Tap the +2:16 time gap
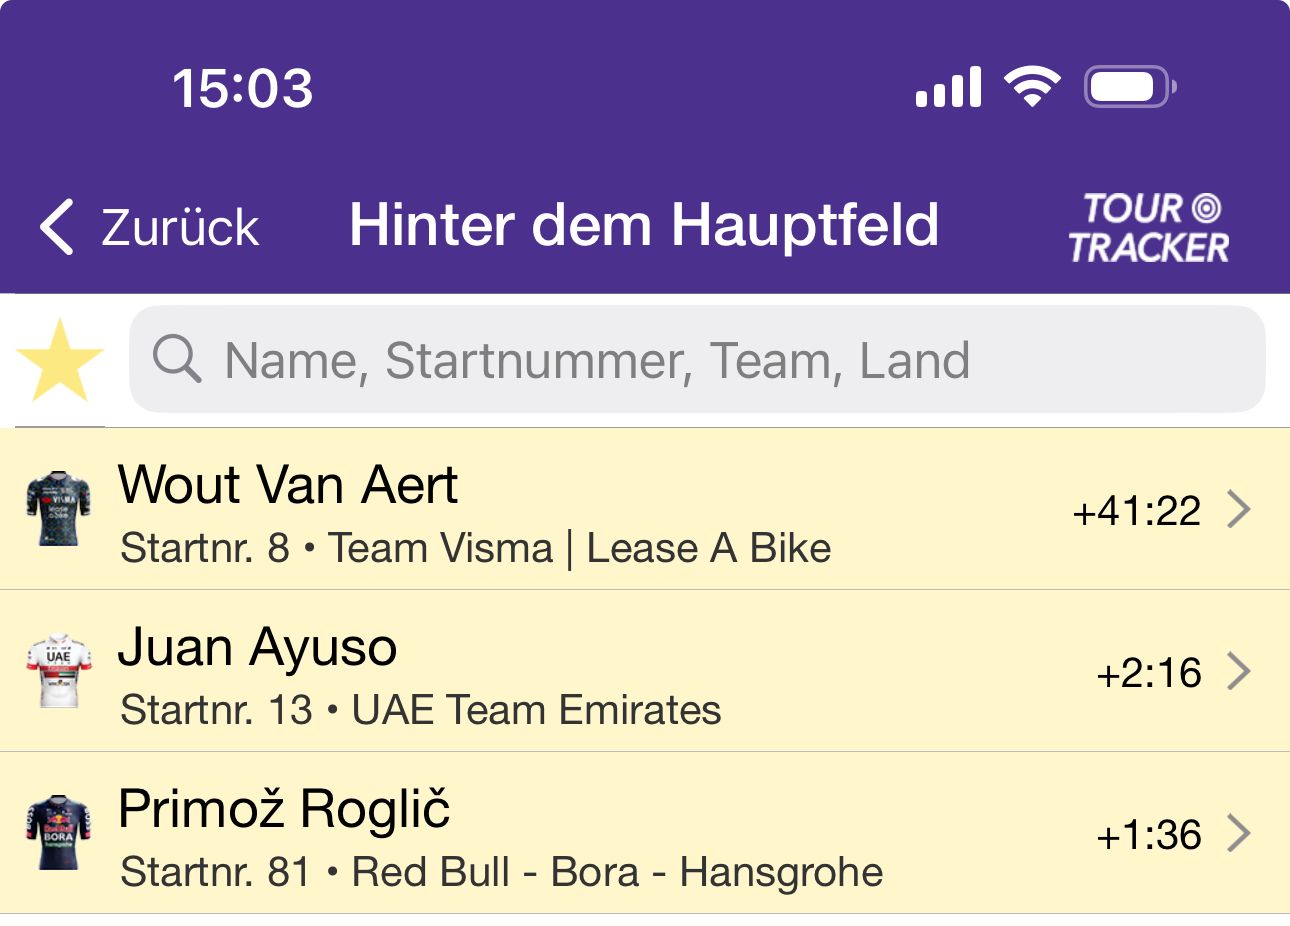 pos(1149,673)
